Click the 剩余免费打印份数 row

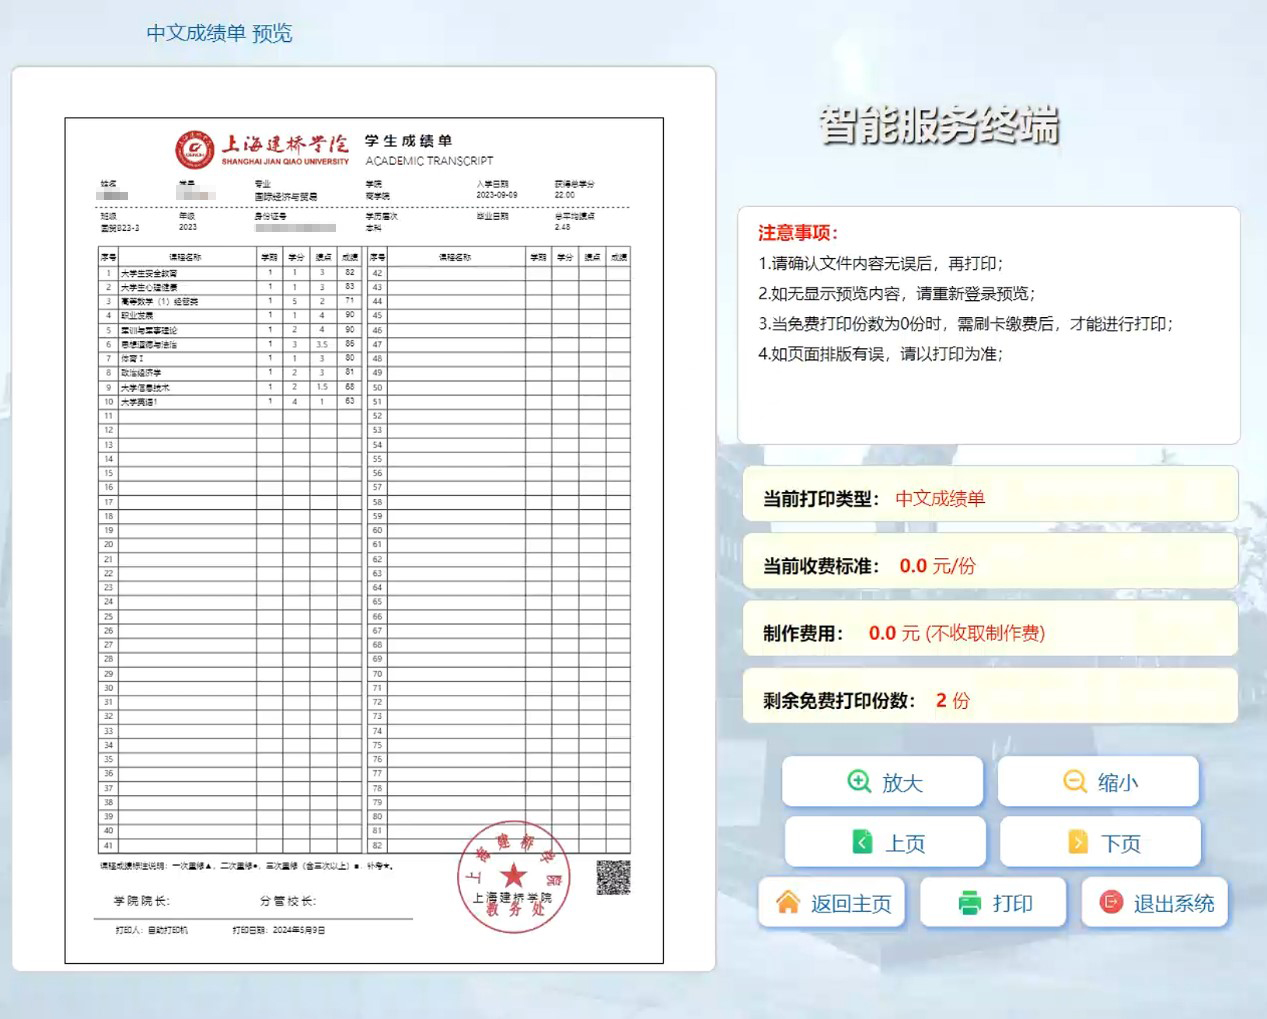(x=989, y=700)
